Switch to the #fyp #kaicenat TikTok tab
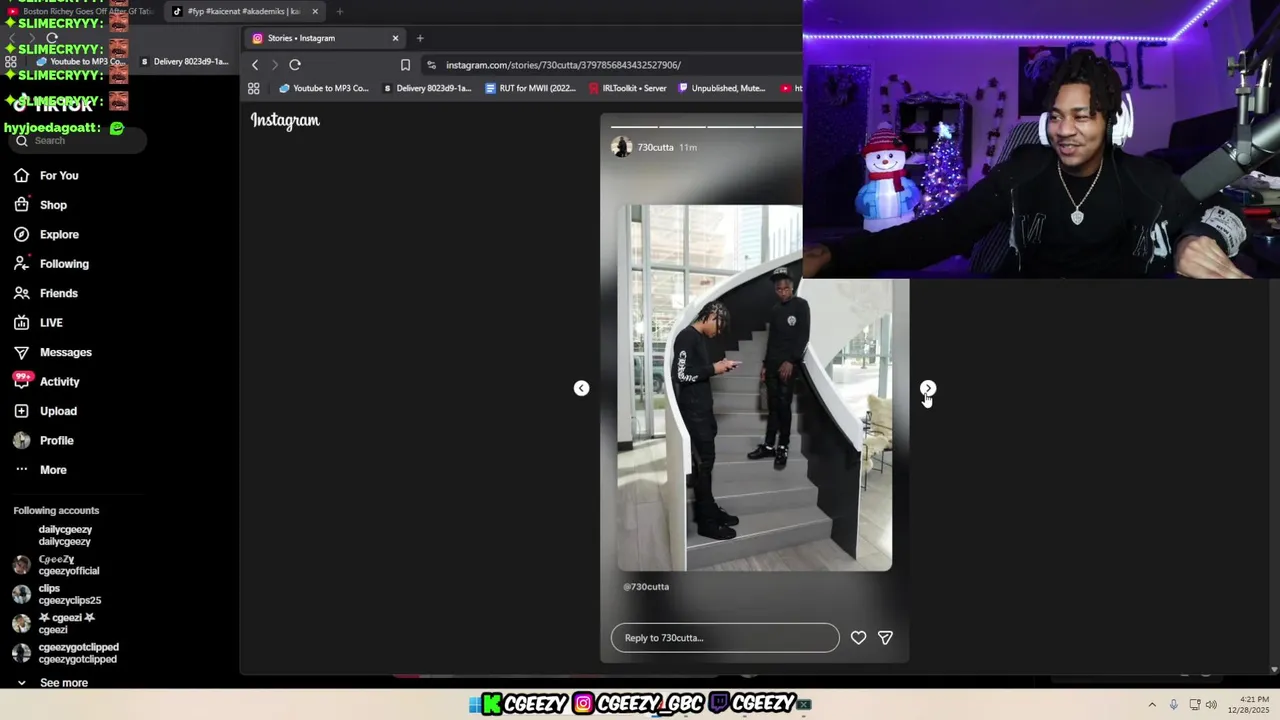Screen dimensions: 1280x720 (245, 12)
